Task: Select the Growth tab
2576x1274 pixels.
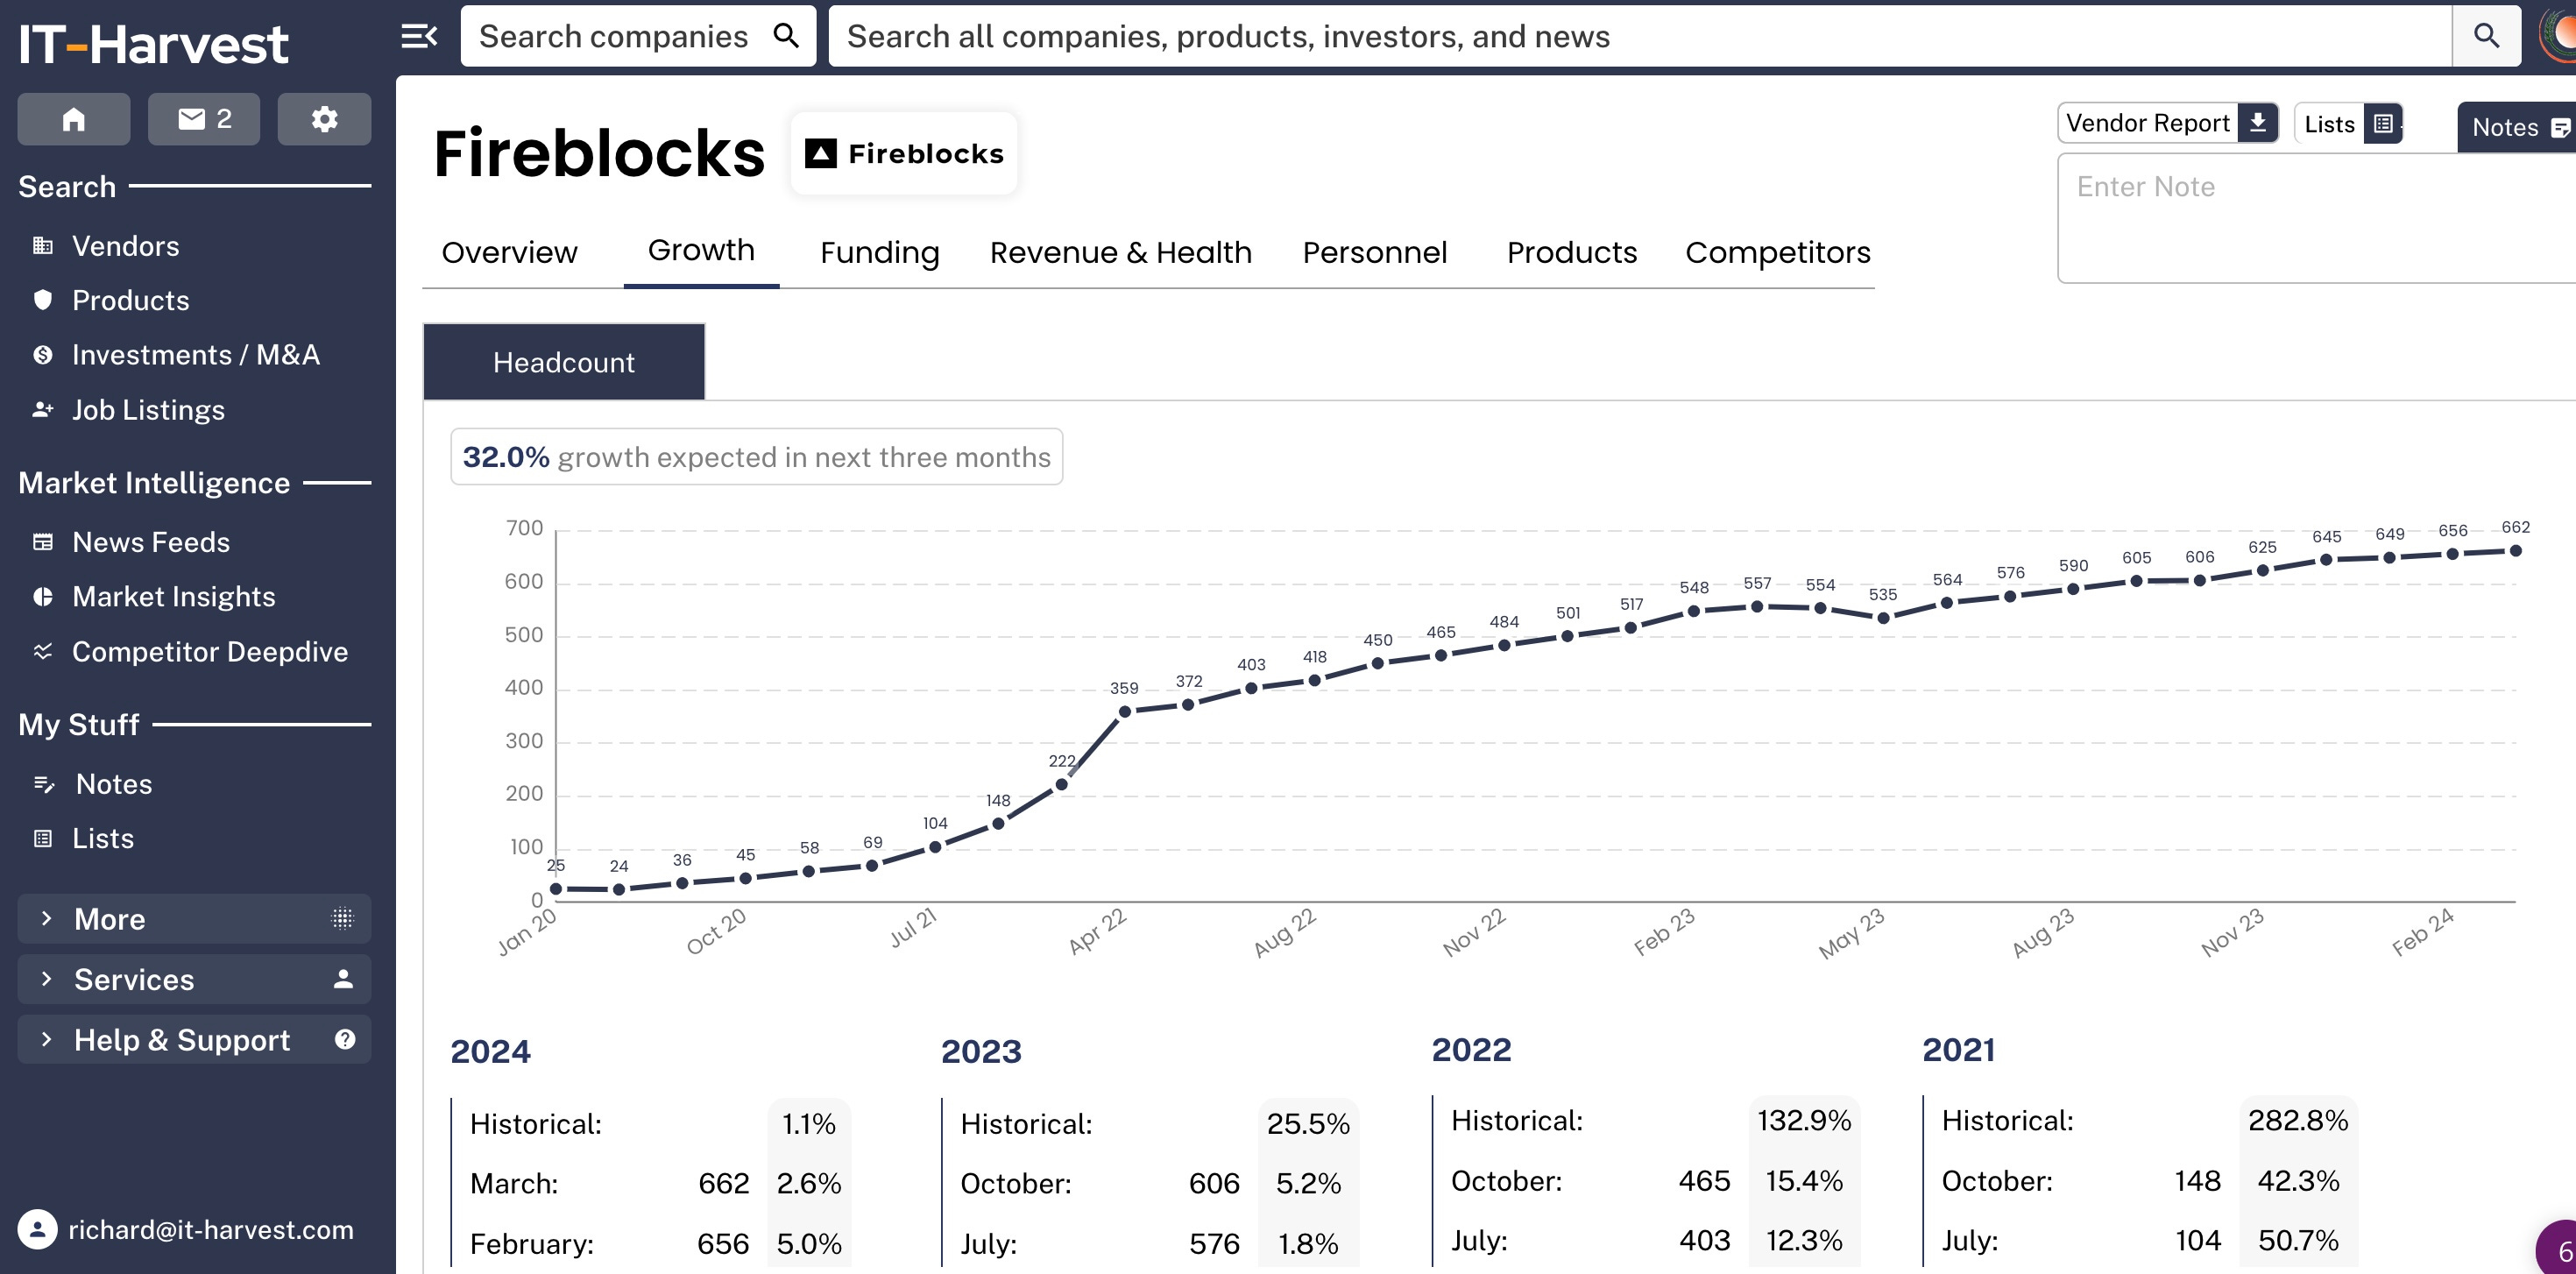Action: pyautogui.click(x=701, y=250)
